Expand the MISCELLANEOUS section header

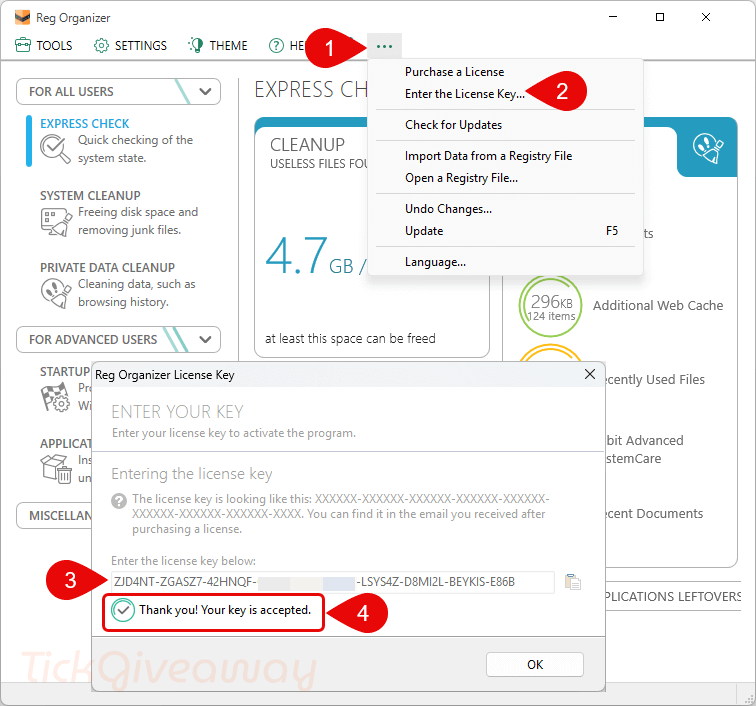point(54,516)
